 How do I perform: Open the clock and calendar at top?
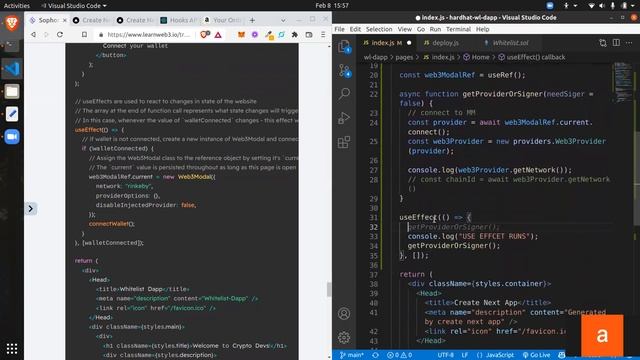(x=332, y=6)
